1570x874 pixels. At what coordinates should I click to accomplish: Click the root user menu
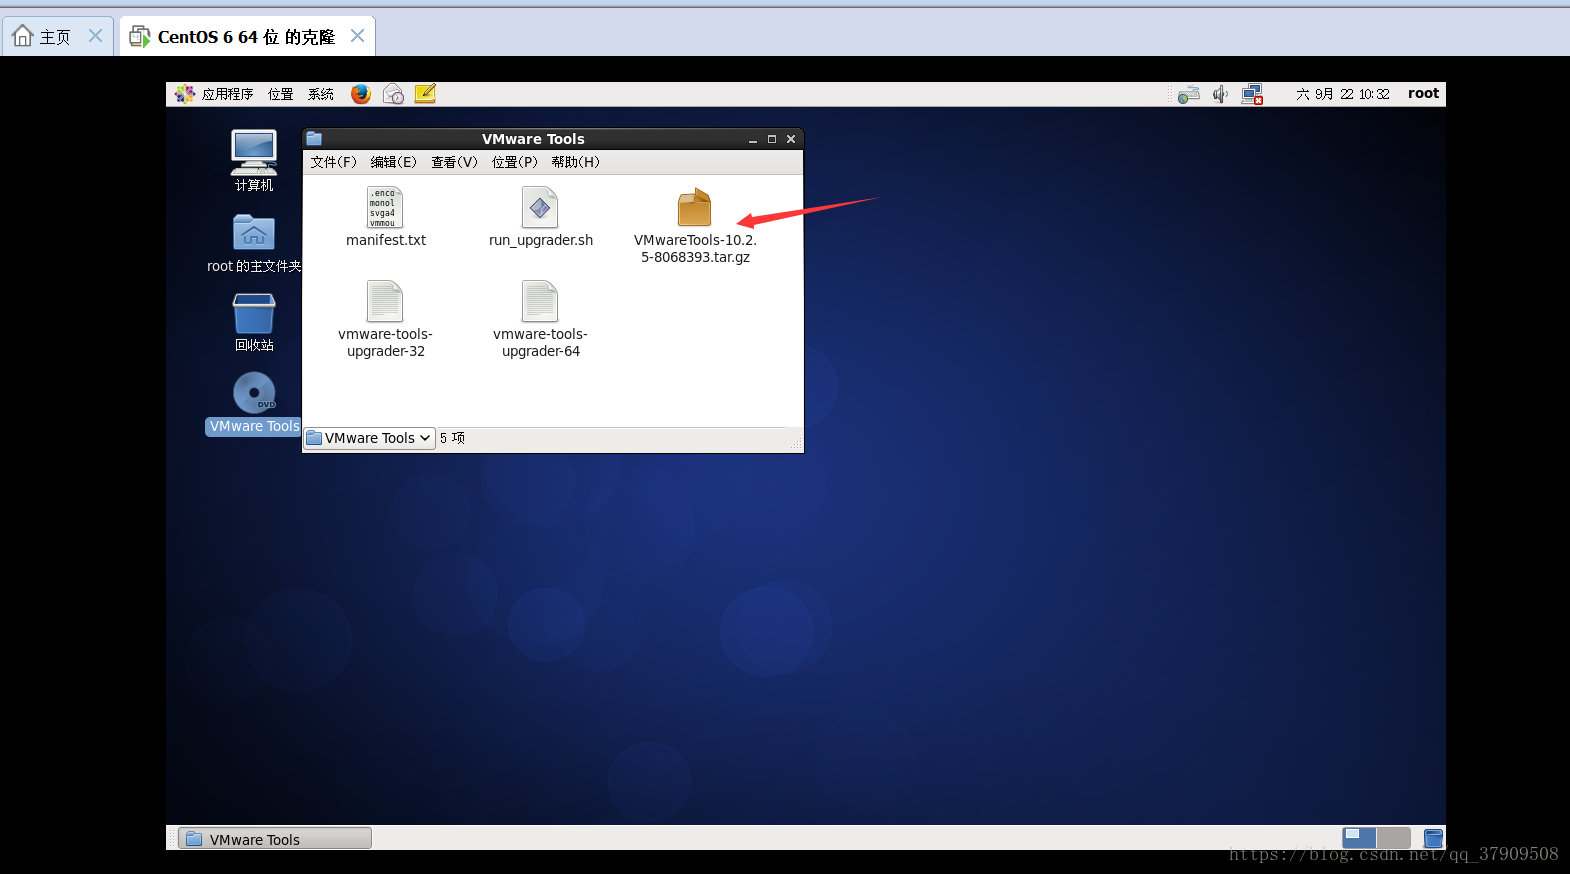pos(1423,93)
